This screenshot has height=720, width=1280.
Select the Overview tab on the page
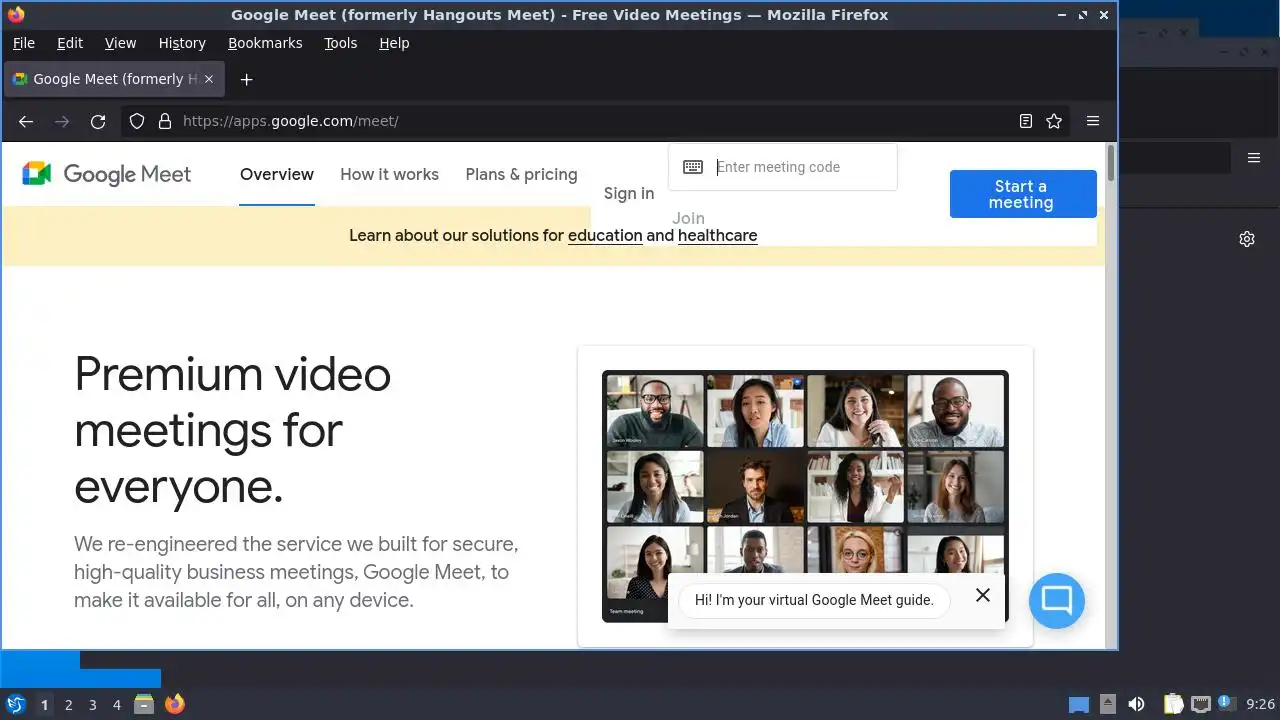[x=277, y=174]
